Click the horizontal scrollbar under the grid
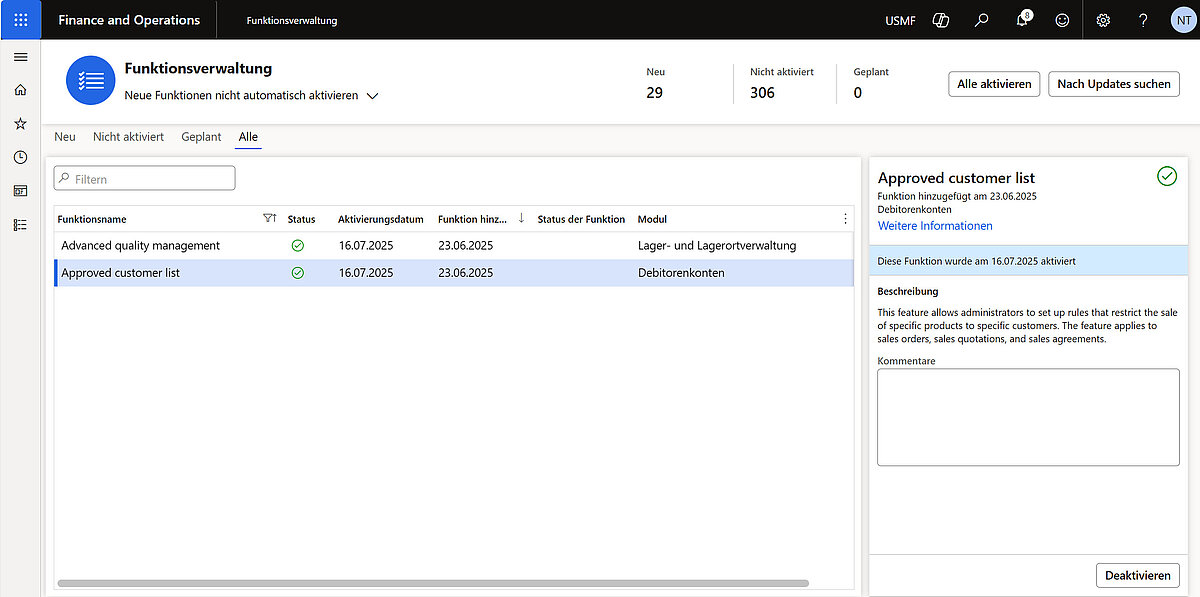Image resolution: width=1200 pixels, height=597 pixels. 432,582
